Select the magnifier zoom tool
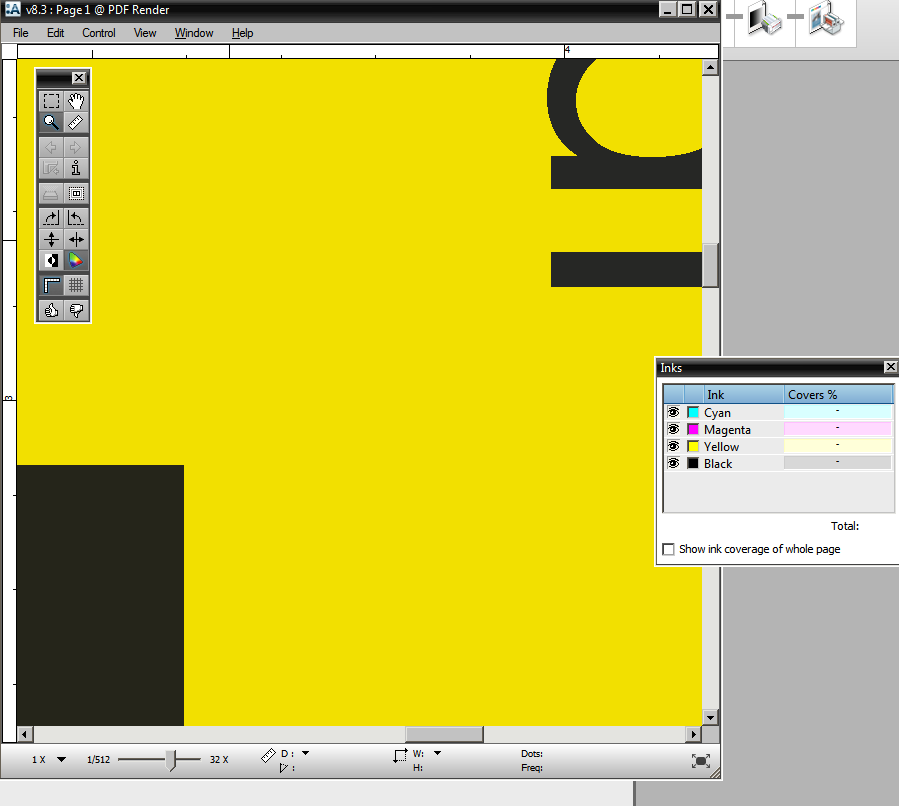The width and height of the screenshot is (899, 806). pos(51,123)
